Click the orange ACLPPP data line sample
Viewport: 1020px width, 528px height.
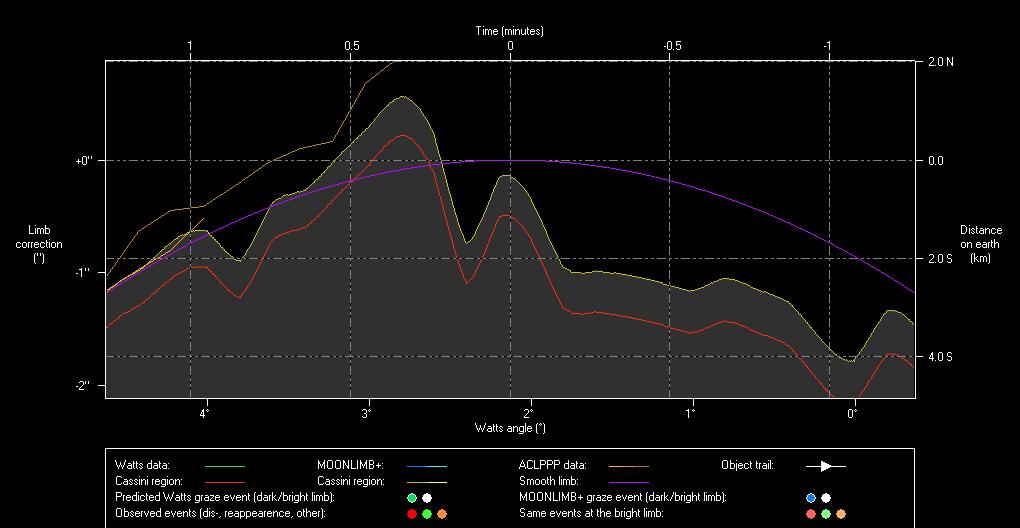point(628,466)
